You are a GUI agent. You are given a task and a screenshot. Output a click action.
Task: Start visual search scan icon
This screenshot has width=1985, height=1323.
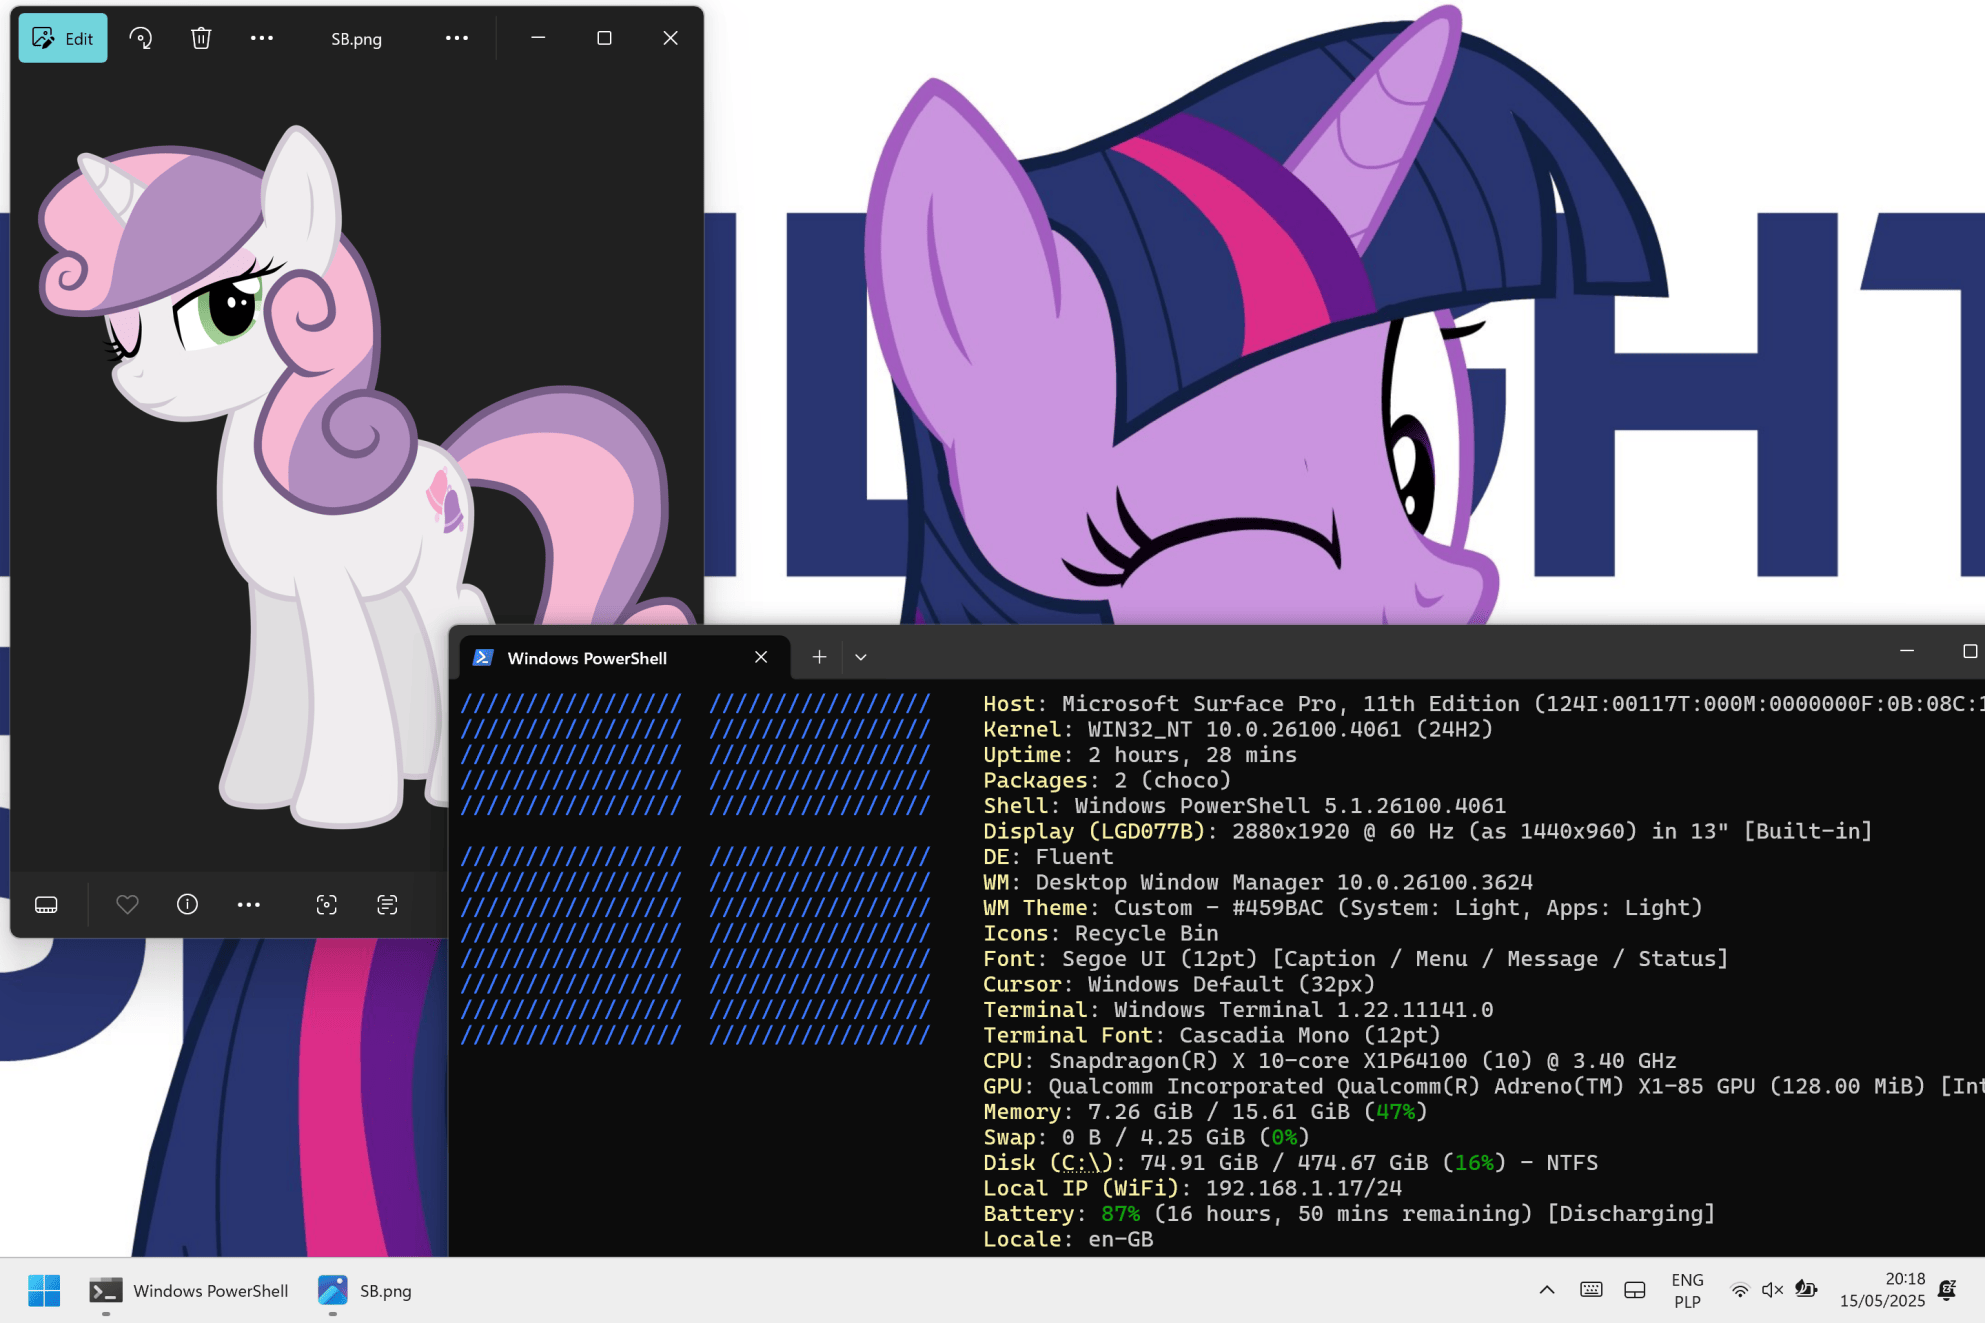[x=326, y=905]
